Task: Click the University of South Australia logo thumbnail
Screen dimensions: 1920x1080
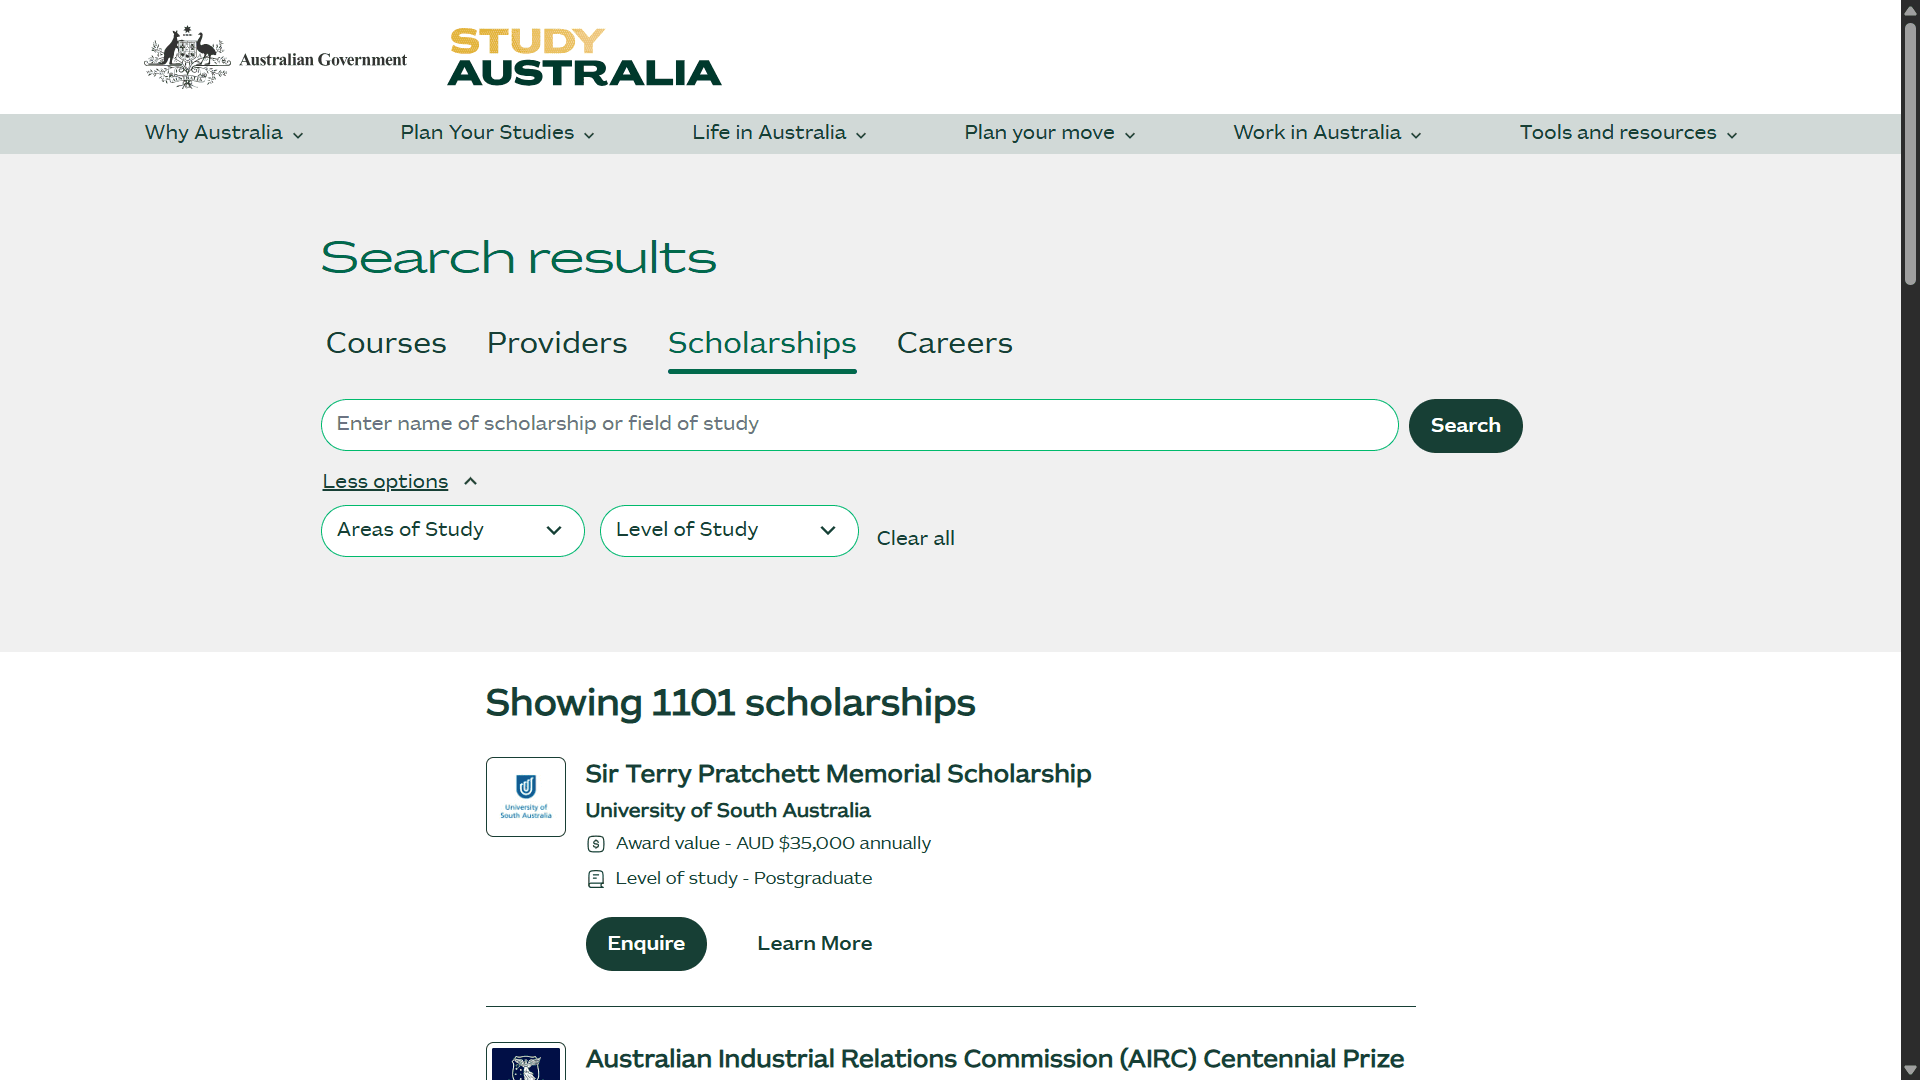Action: click(525, 796)
